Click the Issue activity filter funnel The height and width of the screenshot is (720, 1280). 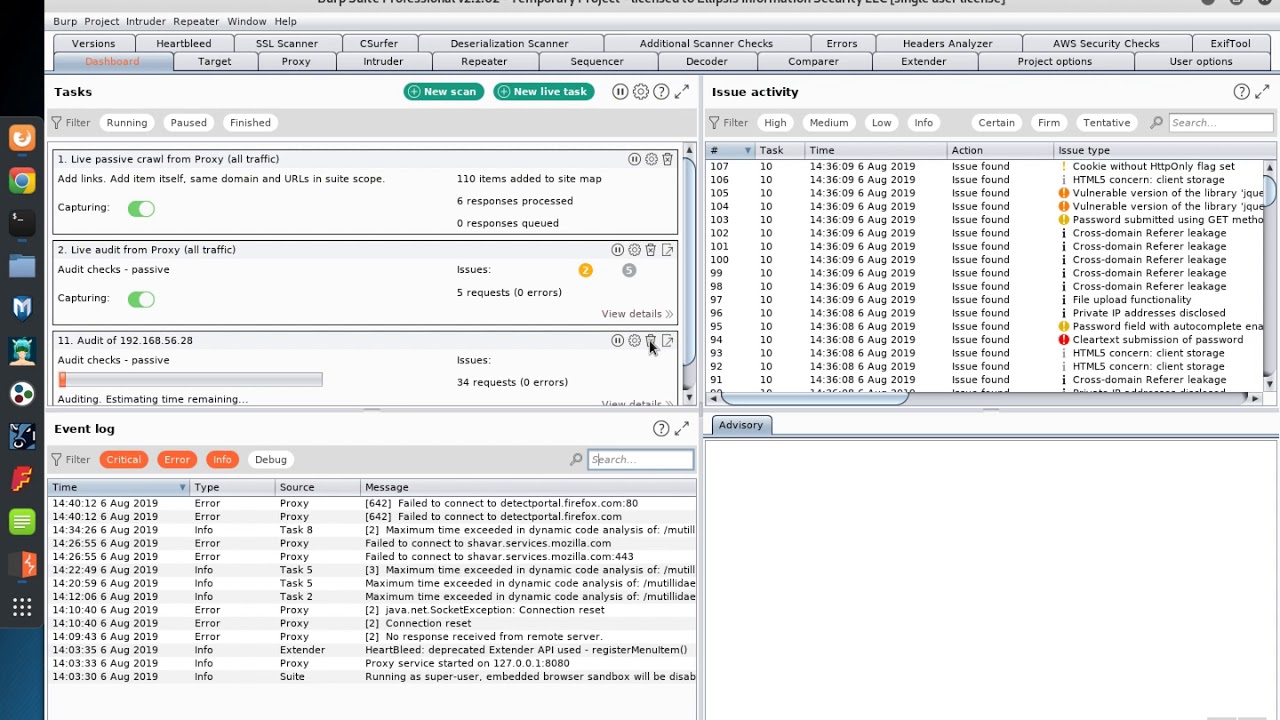714,123
